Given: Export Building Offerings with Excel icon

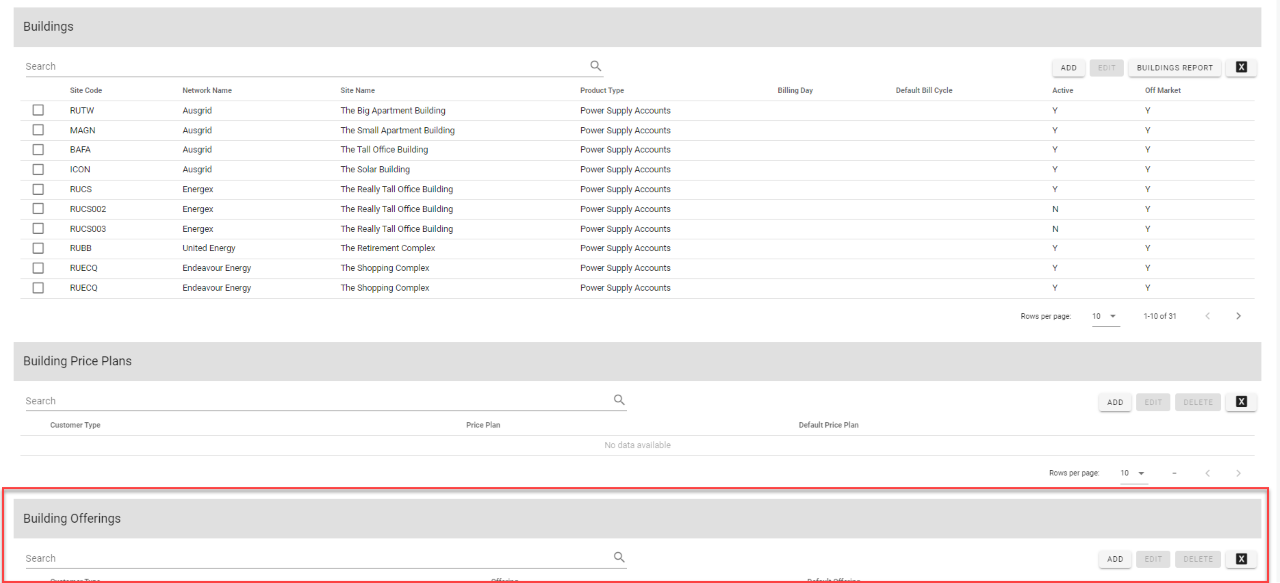Looking at the screenshot, I should [1241, 559].
